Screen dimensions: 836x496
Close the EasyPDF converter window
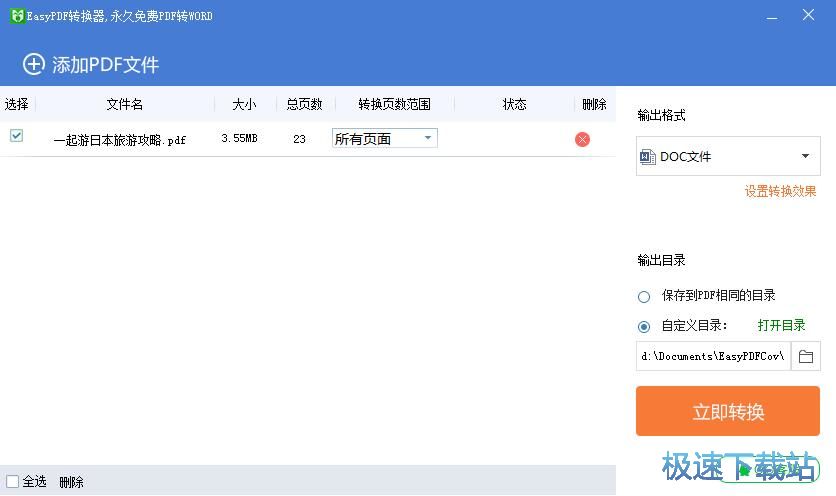point(808,15)
